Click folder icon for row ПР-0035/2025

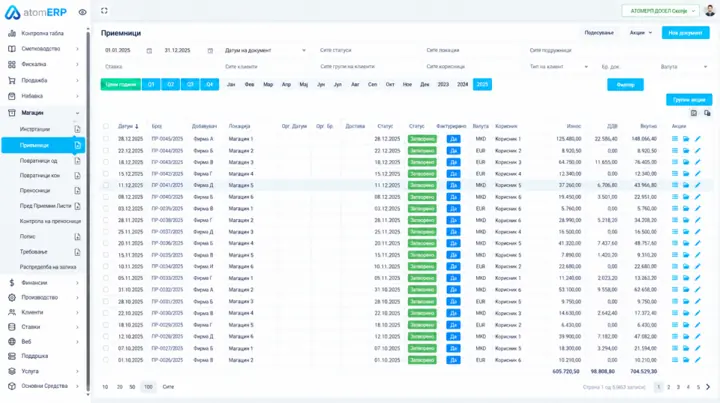click(x=686, y=255)
